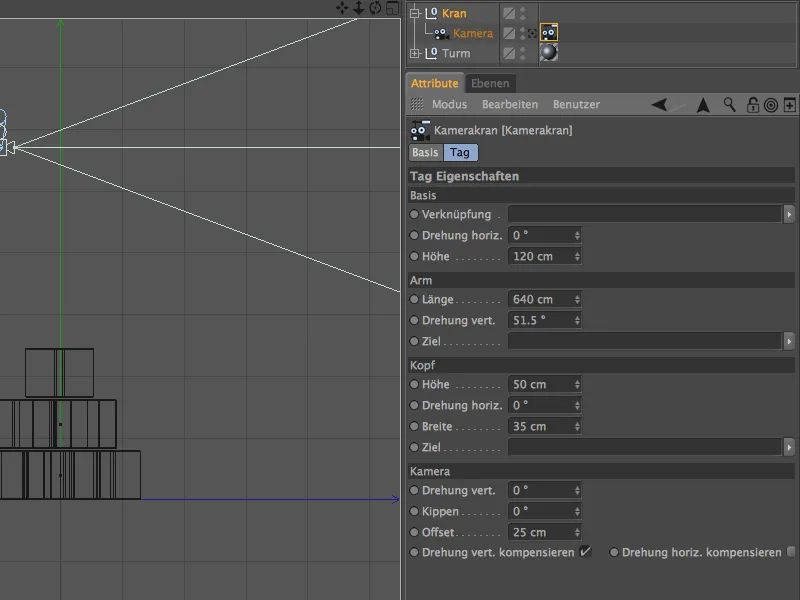Switch to the Ebenen tab
The width and height of the screenshot is (800, 600).
click(x=490, y=83)
